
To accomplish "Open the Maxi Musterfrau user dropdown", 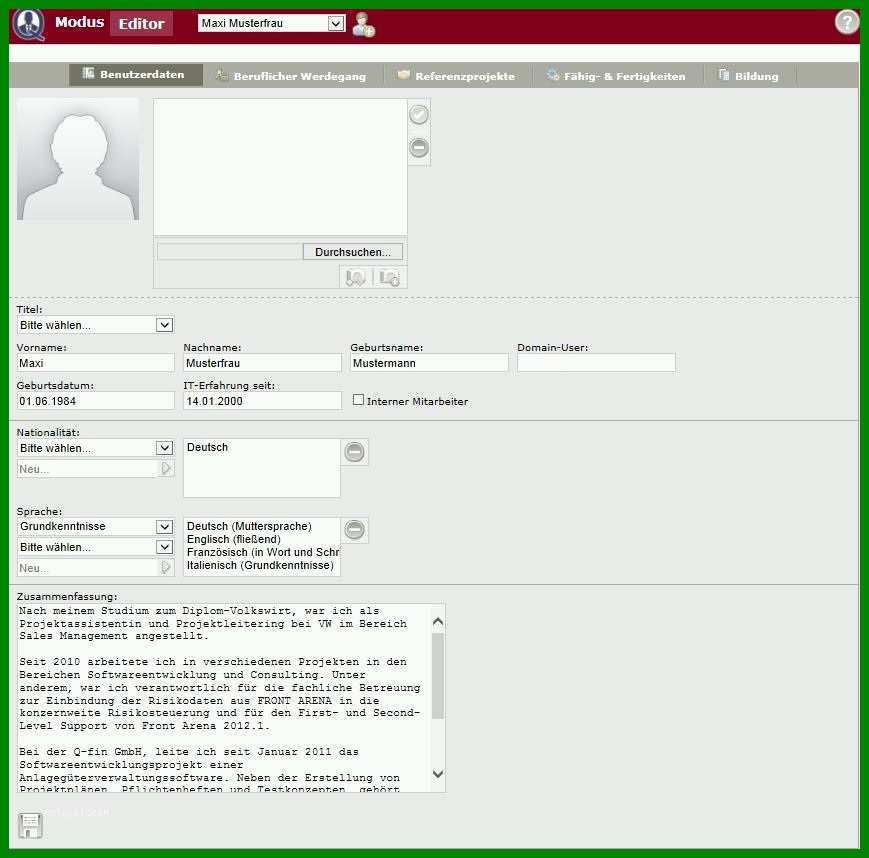I will [272, 23].
